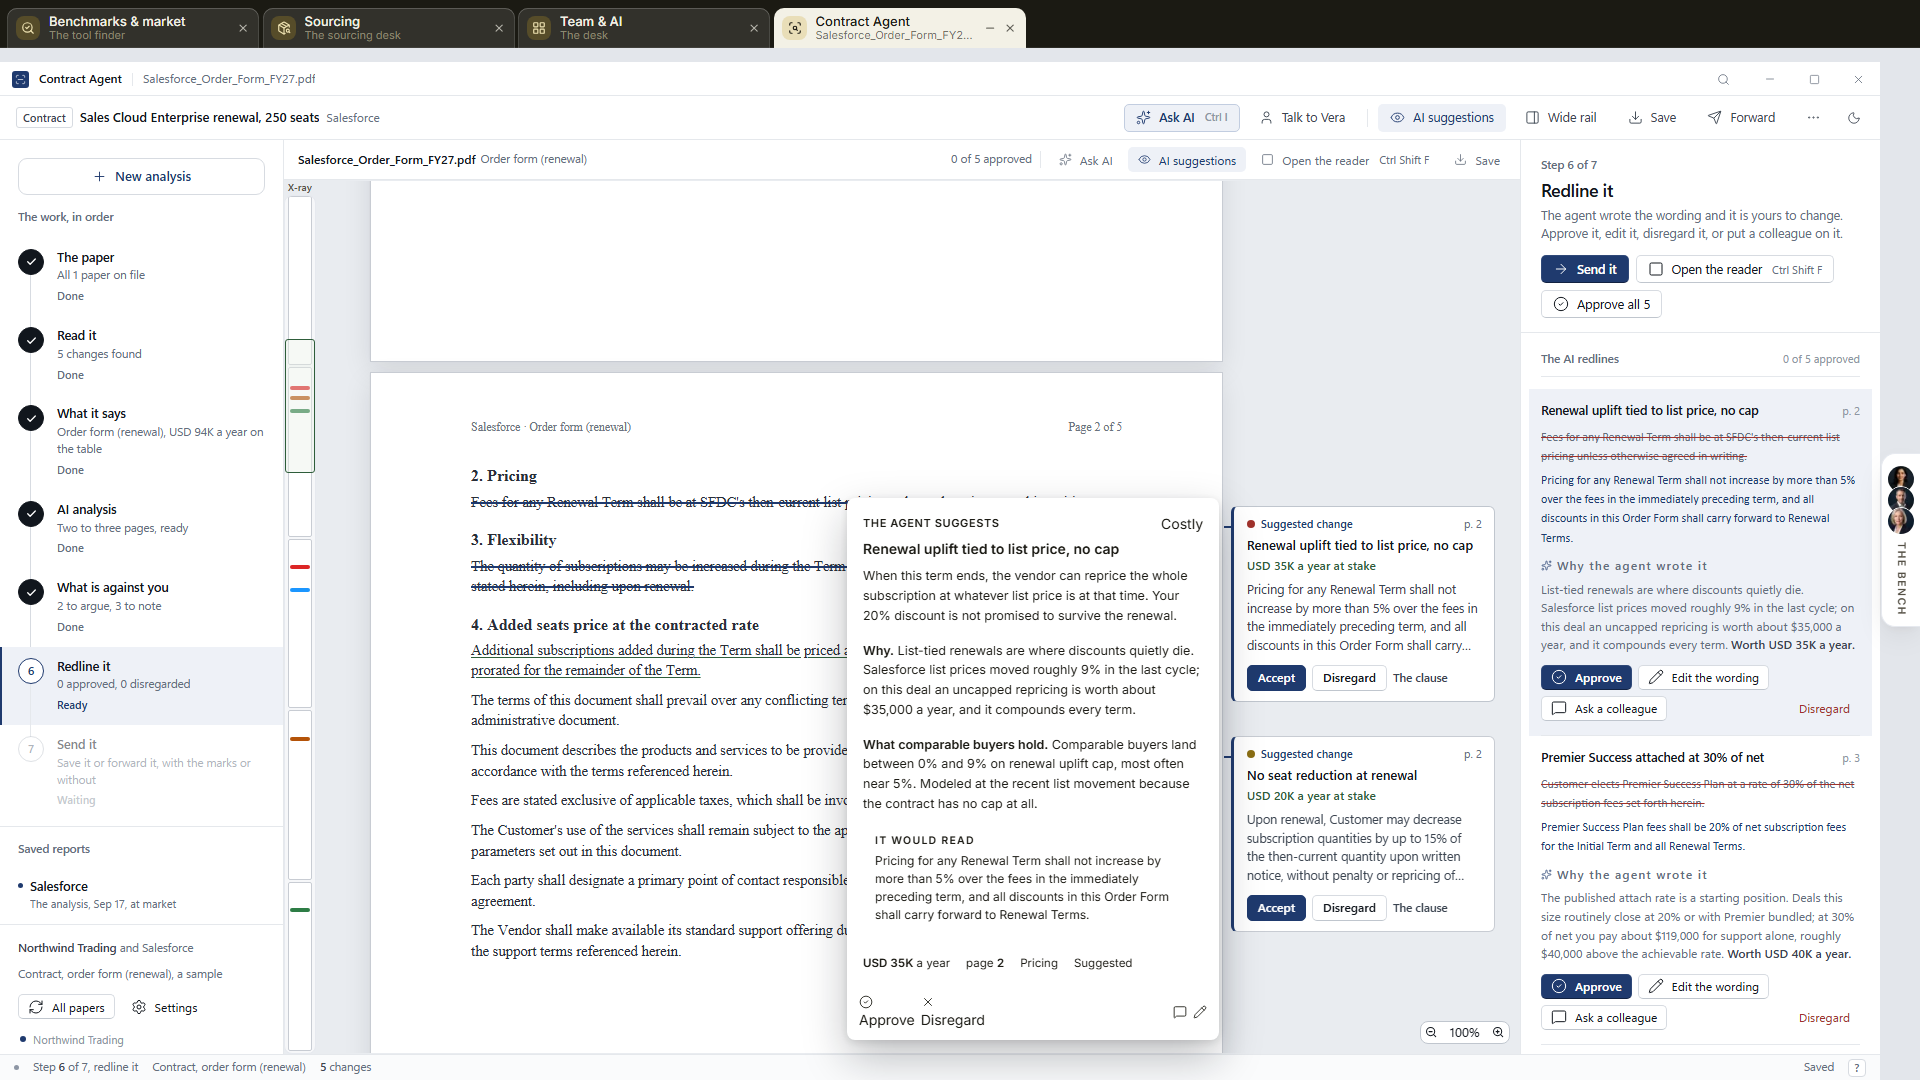Screen dimensions: 1920x1080
Task: Open Settings in the left sidebar
Action: pos(165,1007)
